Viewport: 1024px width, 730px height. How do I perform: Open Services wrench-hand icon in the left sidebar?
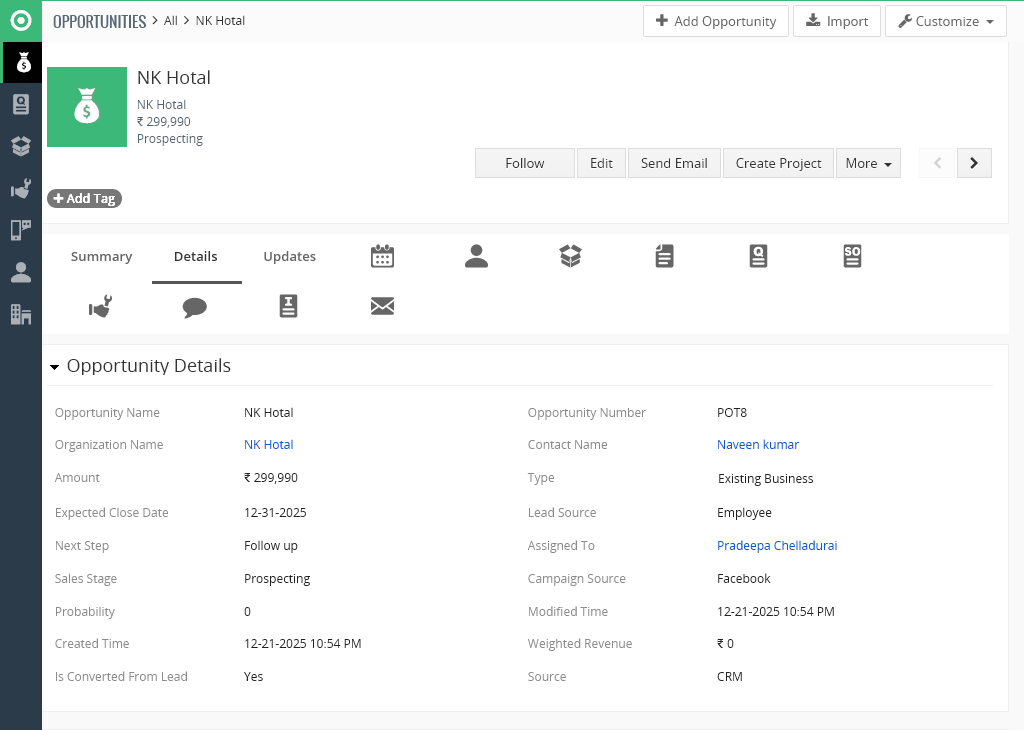click(x=21, y=189)
